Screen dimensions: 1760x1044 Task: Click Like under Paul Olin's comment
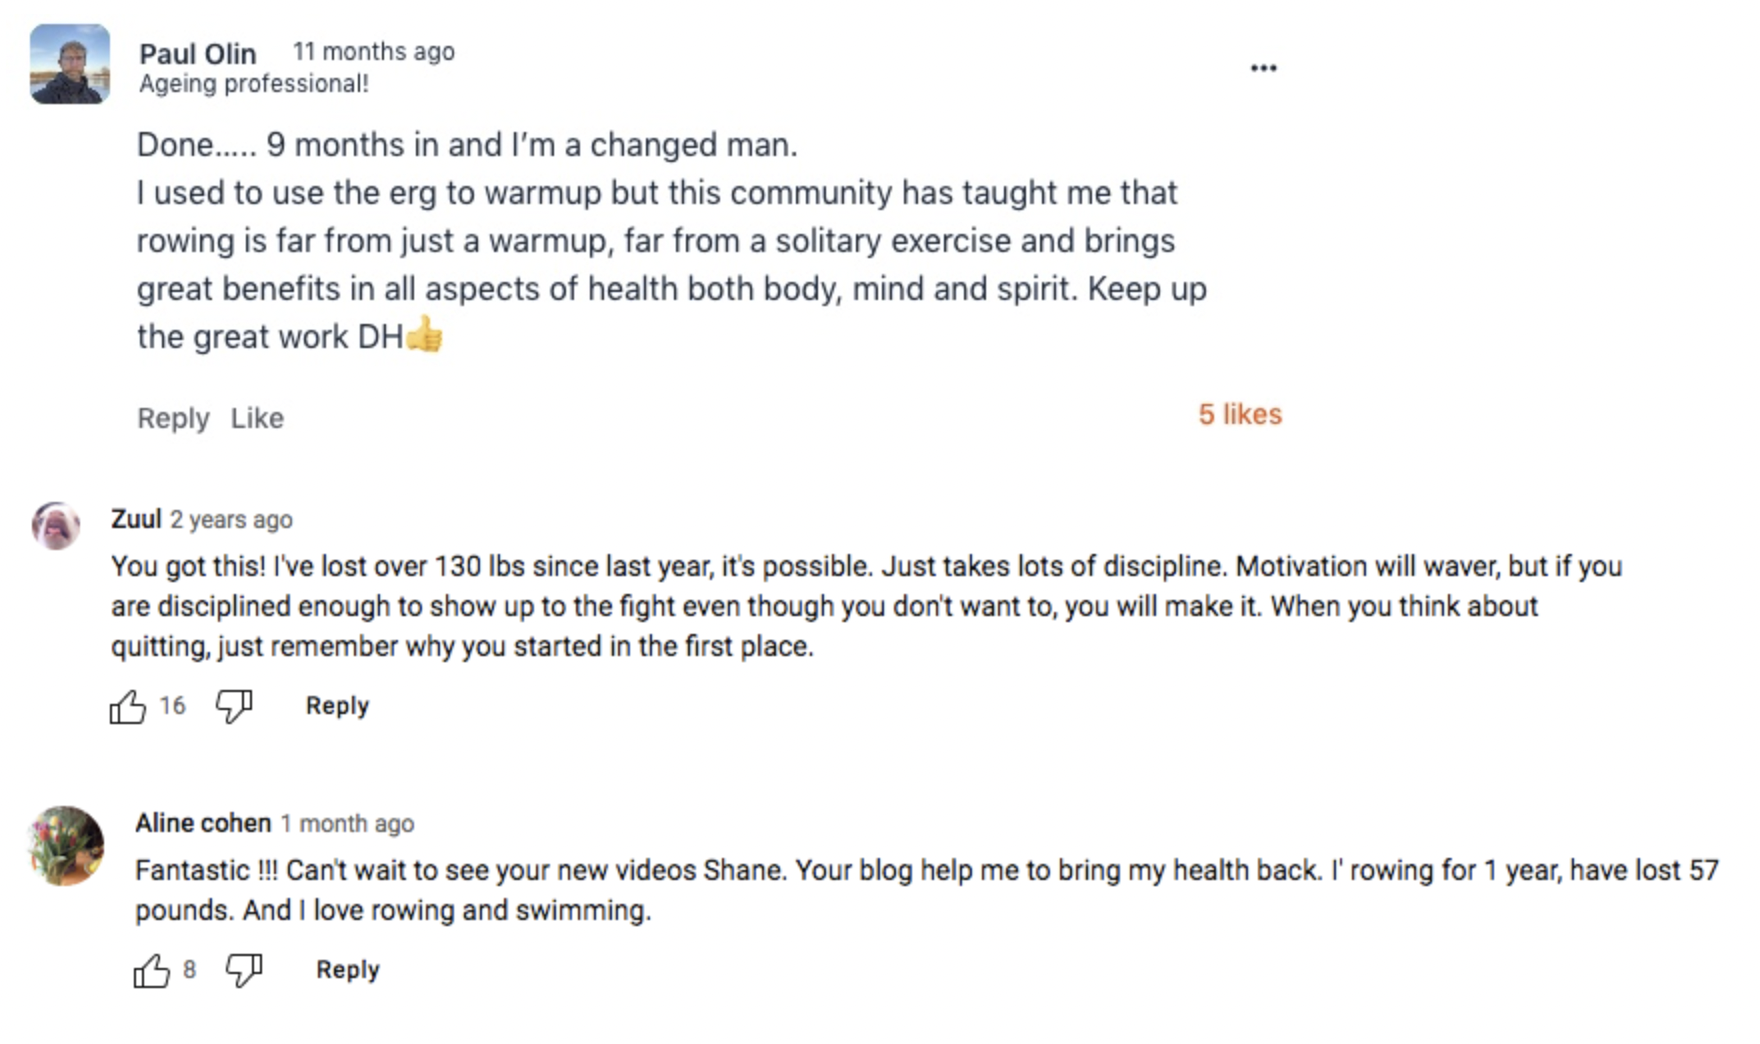tap(257, 418)
